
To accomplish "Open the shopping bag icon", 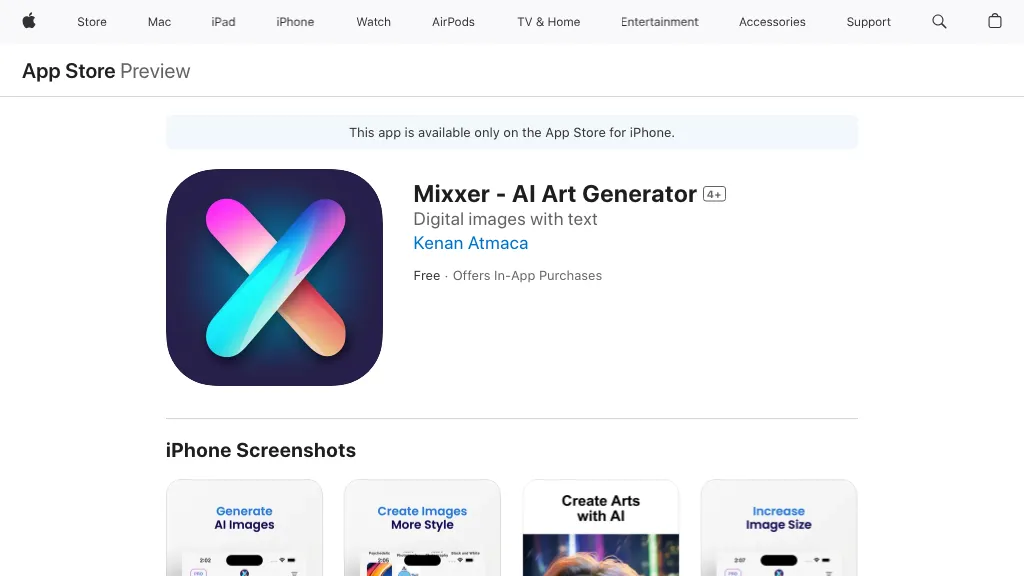I will pos(995,22).
